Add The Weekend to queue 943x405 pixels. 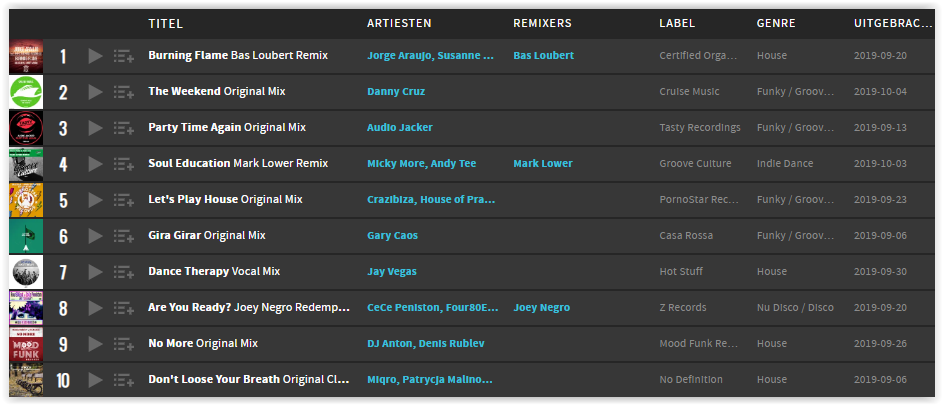point(123,92)
